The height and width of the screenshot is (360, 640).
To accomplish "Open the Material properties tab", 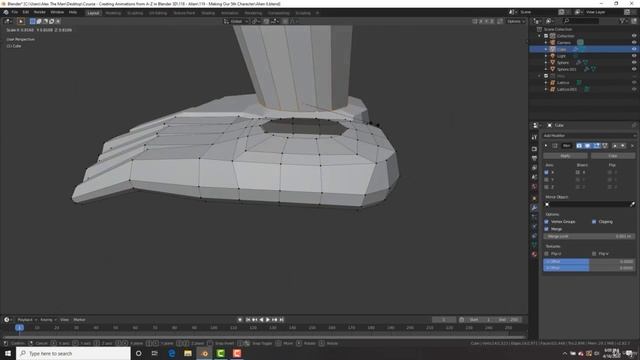I will tap(534, 254).
